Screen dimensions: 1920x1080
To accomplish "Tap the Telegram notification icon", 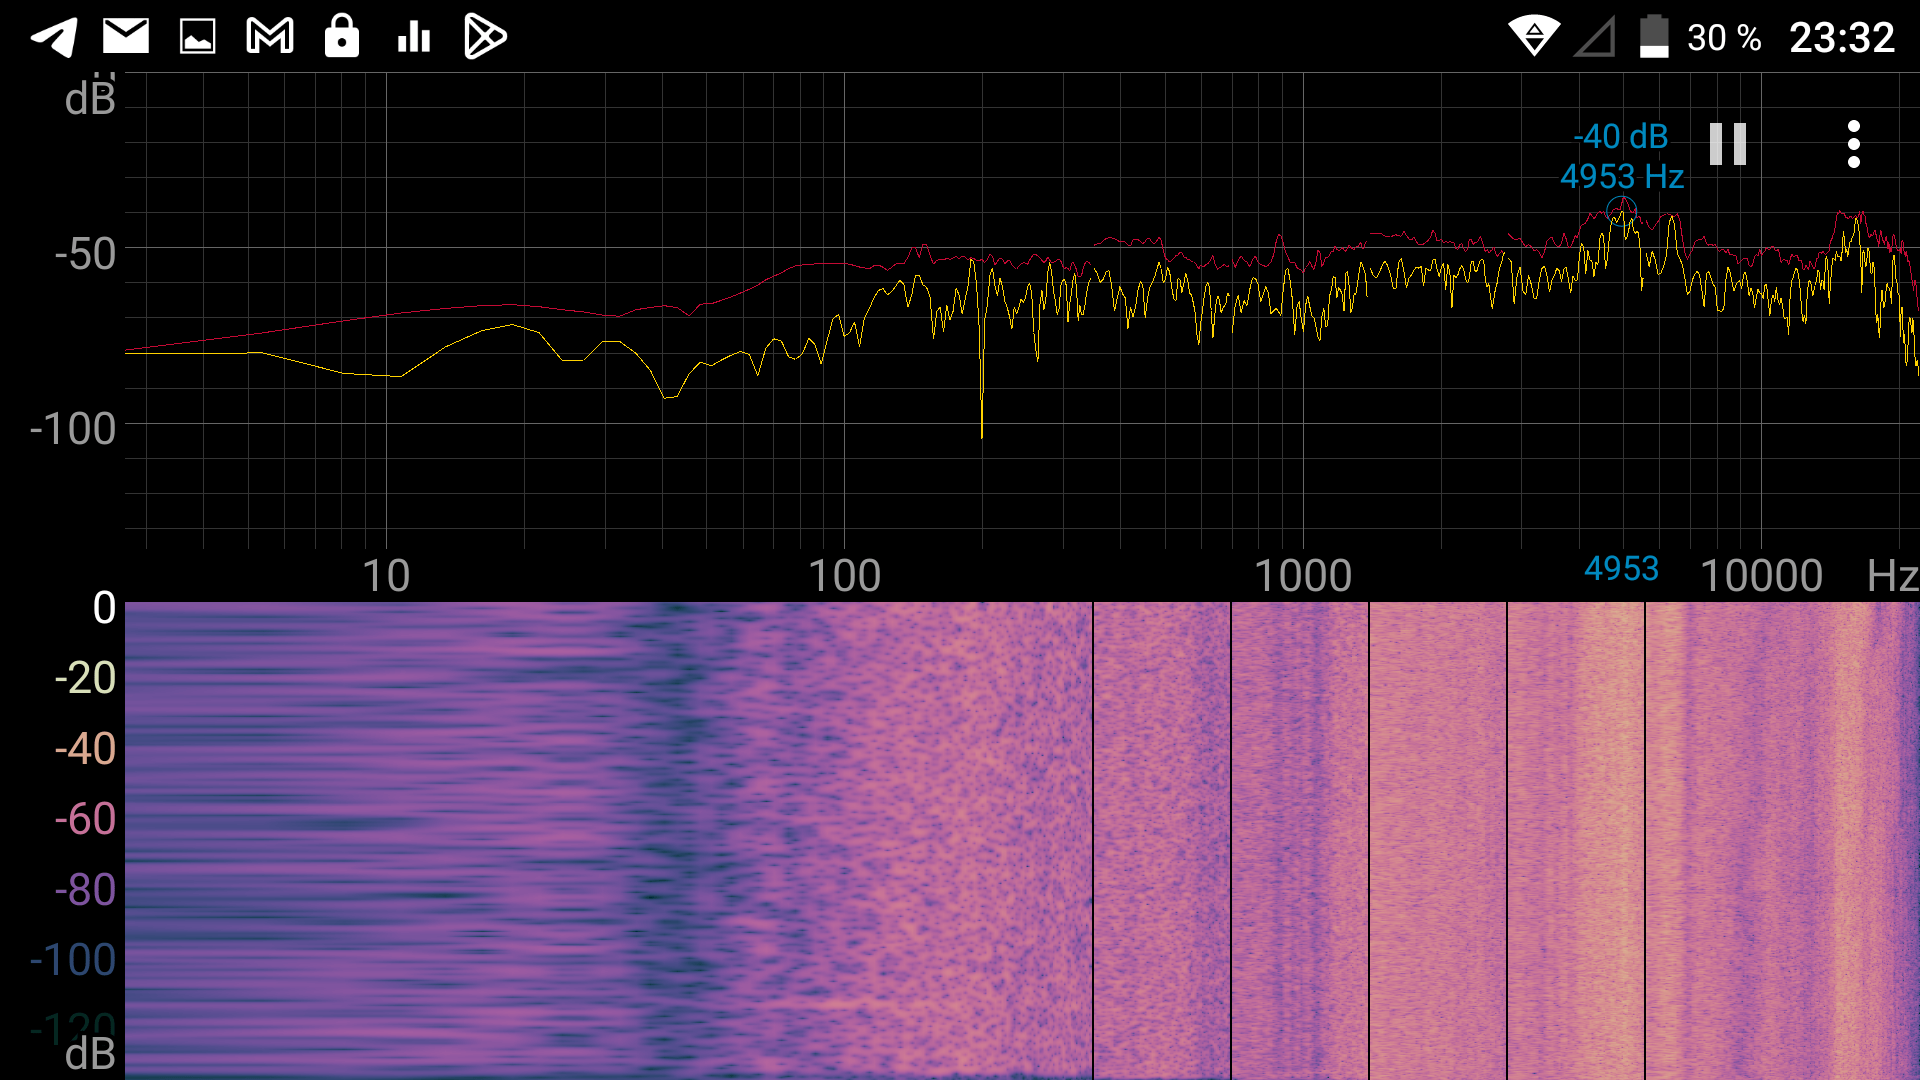I will [54, 38].
